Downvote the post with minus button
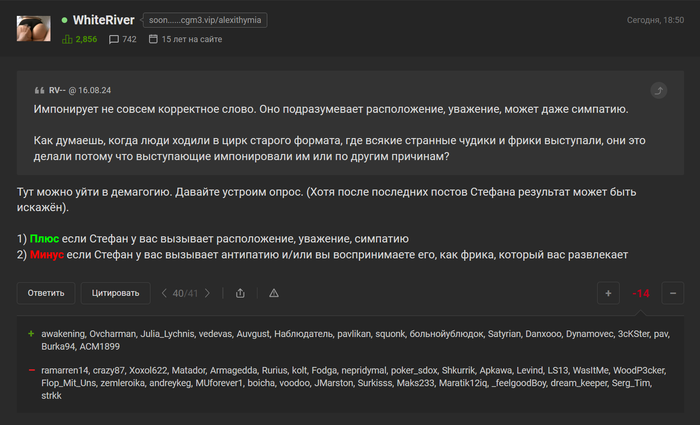Screen dimensions: 700x425 point(673,293)
